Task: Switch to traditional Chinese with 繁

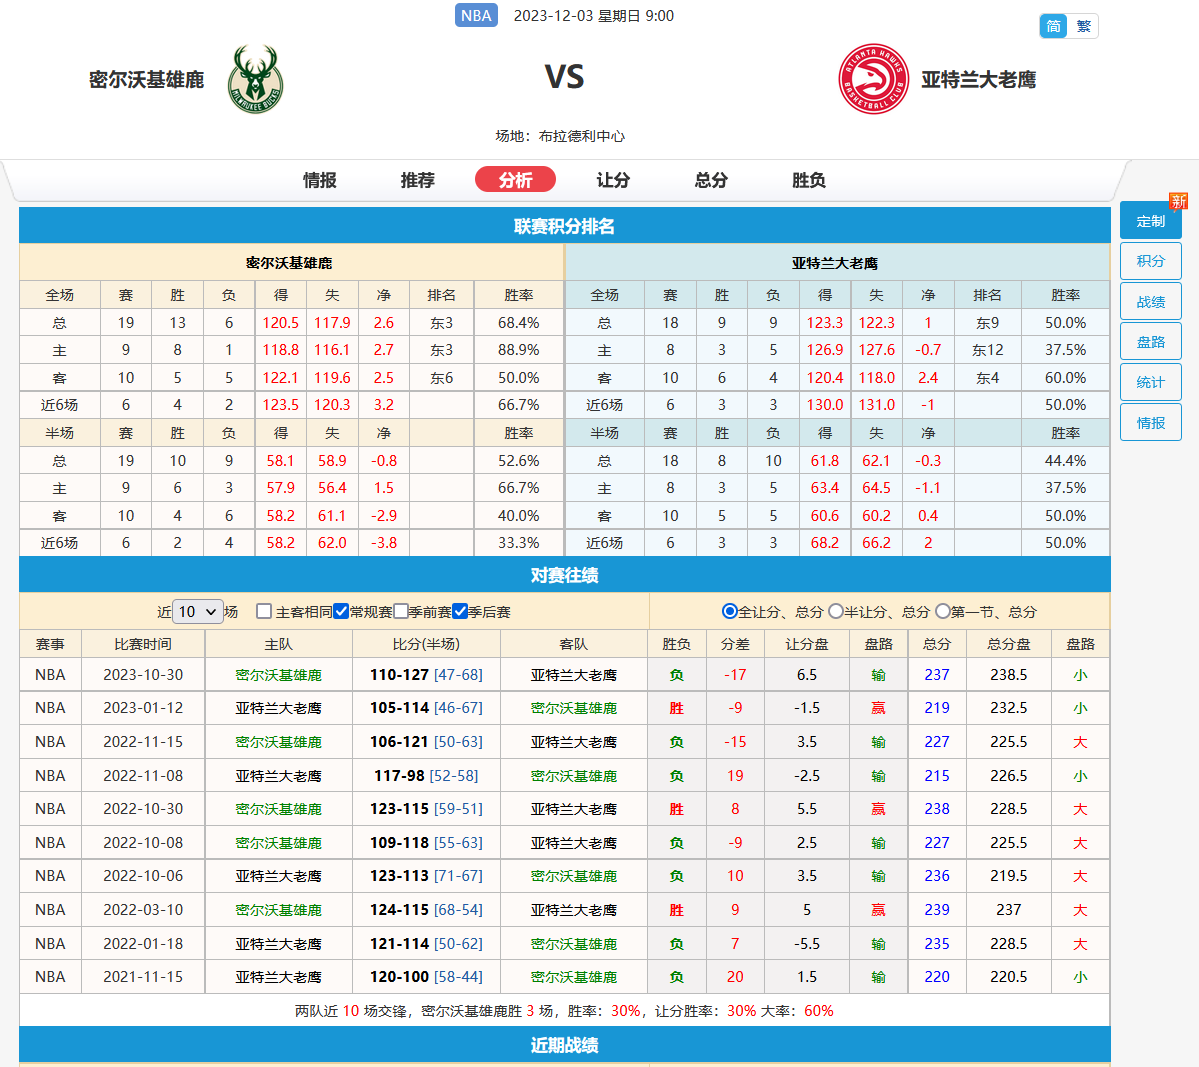Action: [1083, 26]
